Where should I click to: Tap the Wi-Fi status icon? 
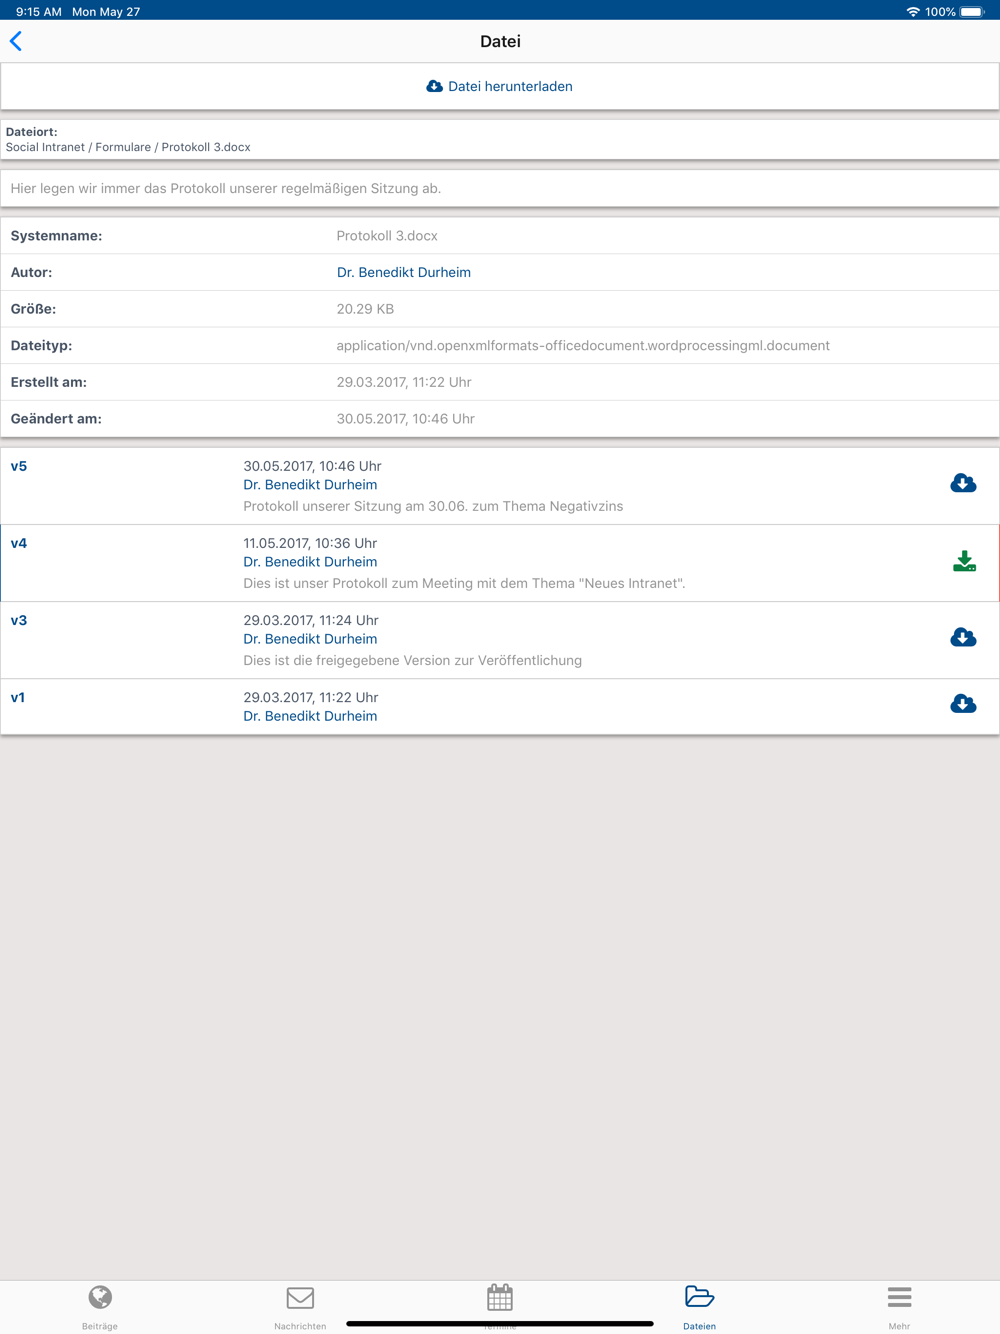pyautogui.click(x=913, y=12)
